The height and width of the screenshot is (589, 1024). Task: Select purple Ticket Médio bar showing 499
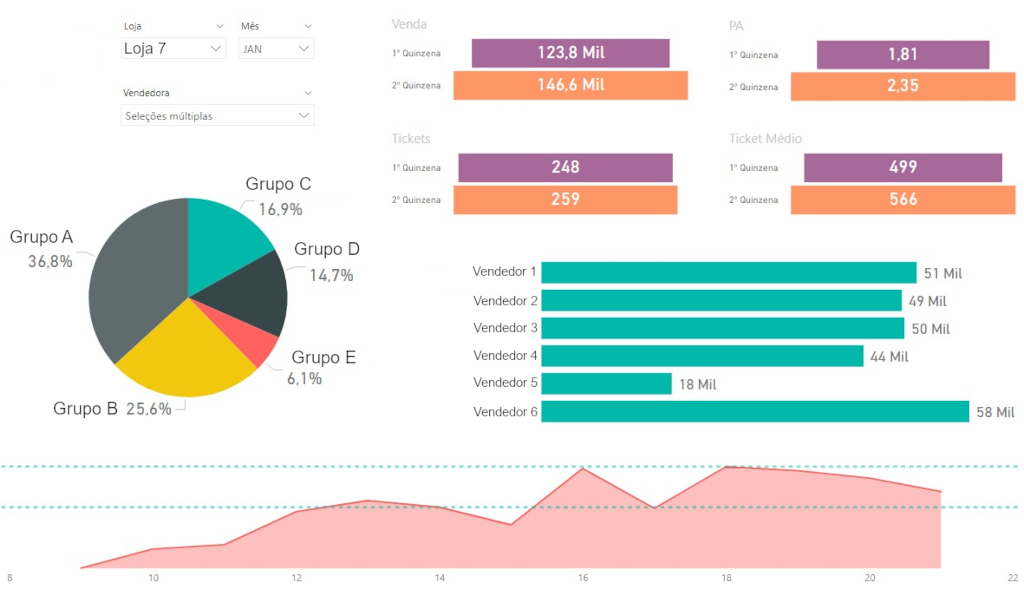[x=902, y=167]
